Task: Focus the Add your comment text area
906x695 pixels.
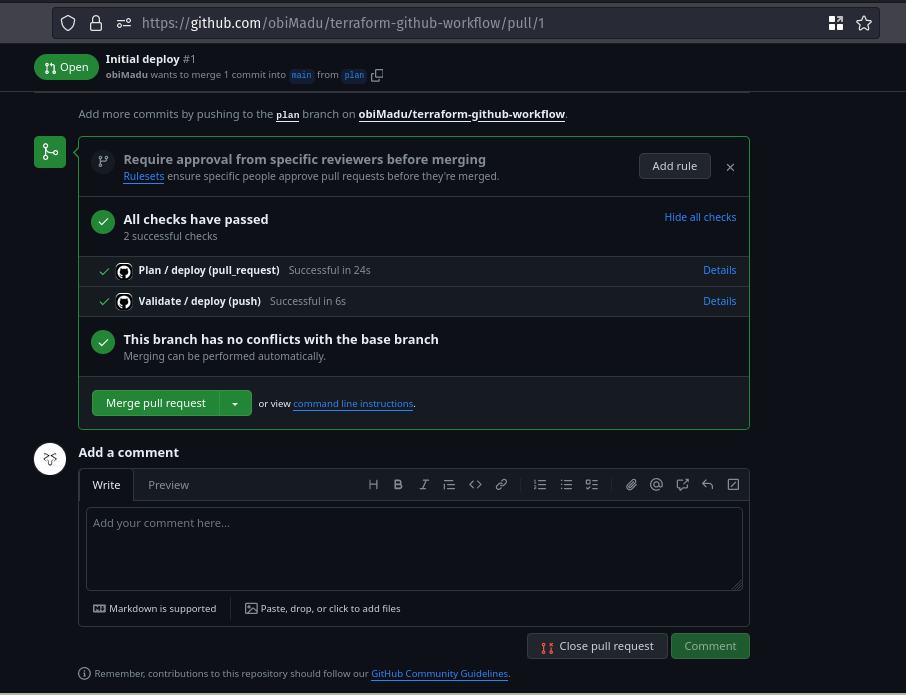Action: tap(414, 549)
